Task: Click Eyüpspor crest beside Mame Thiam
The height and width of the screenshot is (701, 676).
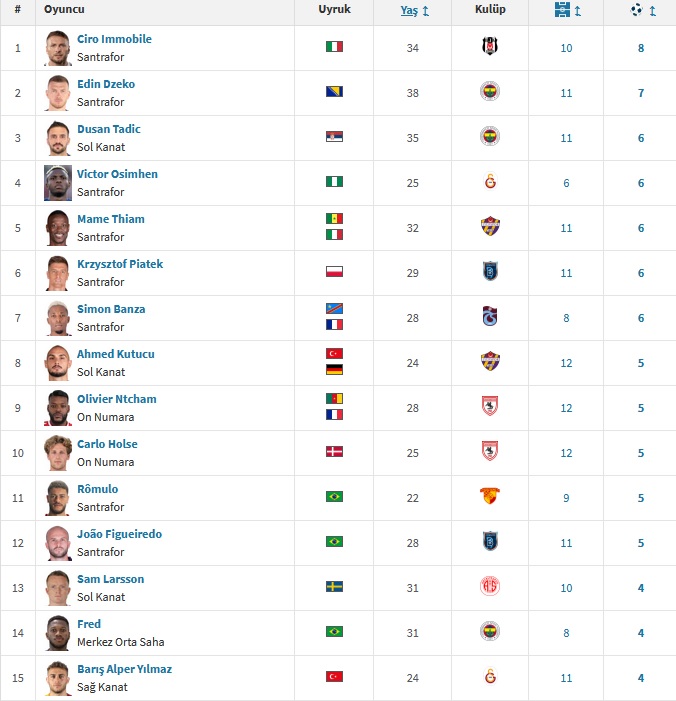Action: (490, 226)
